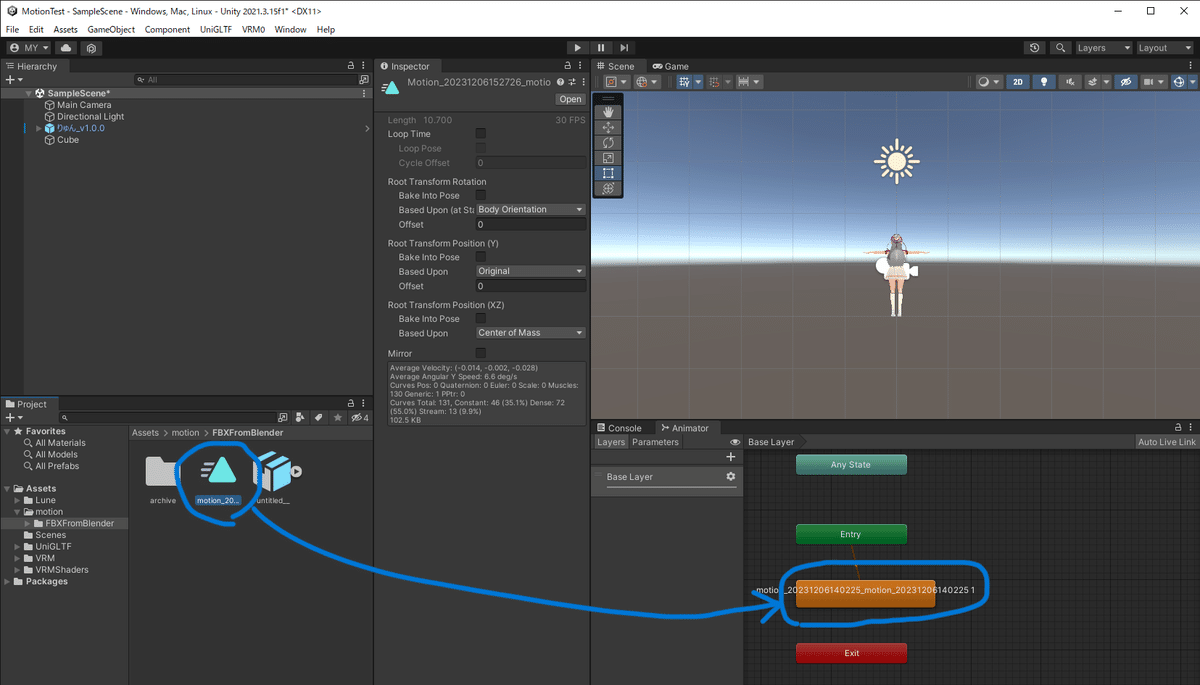Viewport: 1200px width, 685px height.
Task: Switch to the Game tab
Action: [671, 66]
